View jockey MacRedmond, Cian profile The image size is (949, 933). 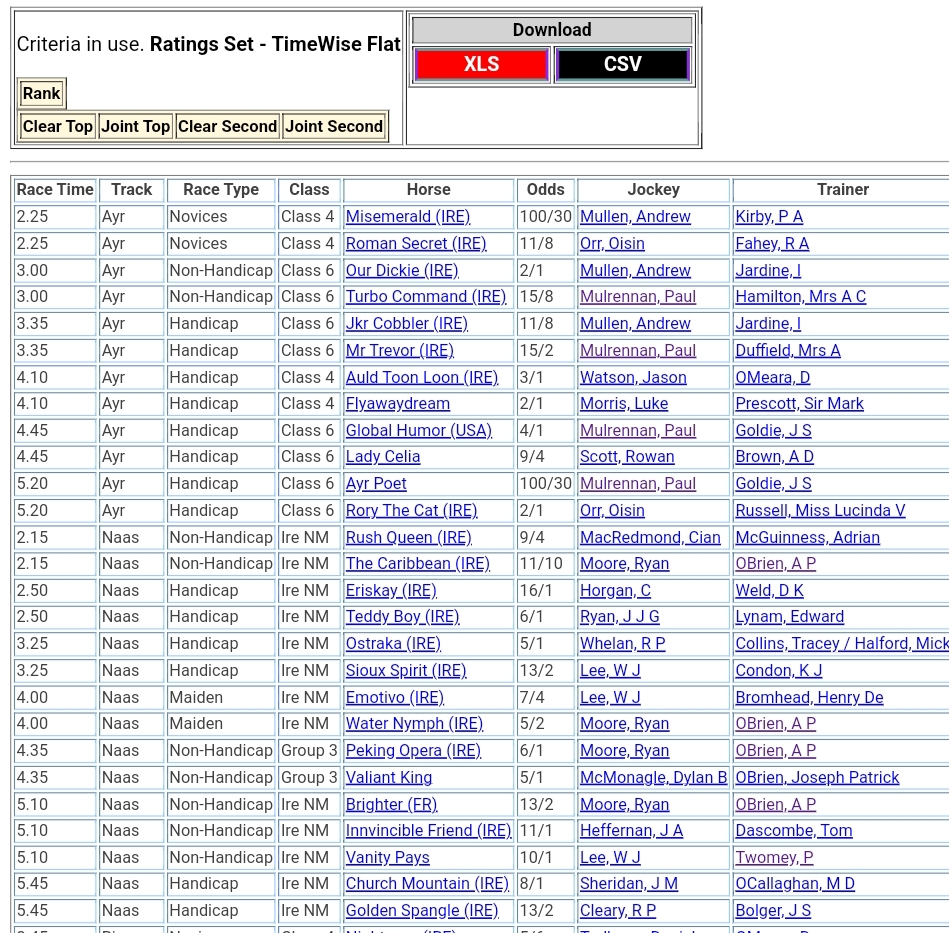[650, 538]
